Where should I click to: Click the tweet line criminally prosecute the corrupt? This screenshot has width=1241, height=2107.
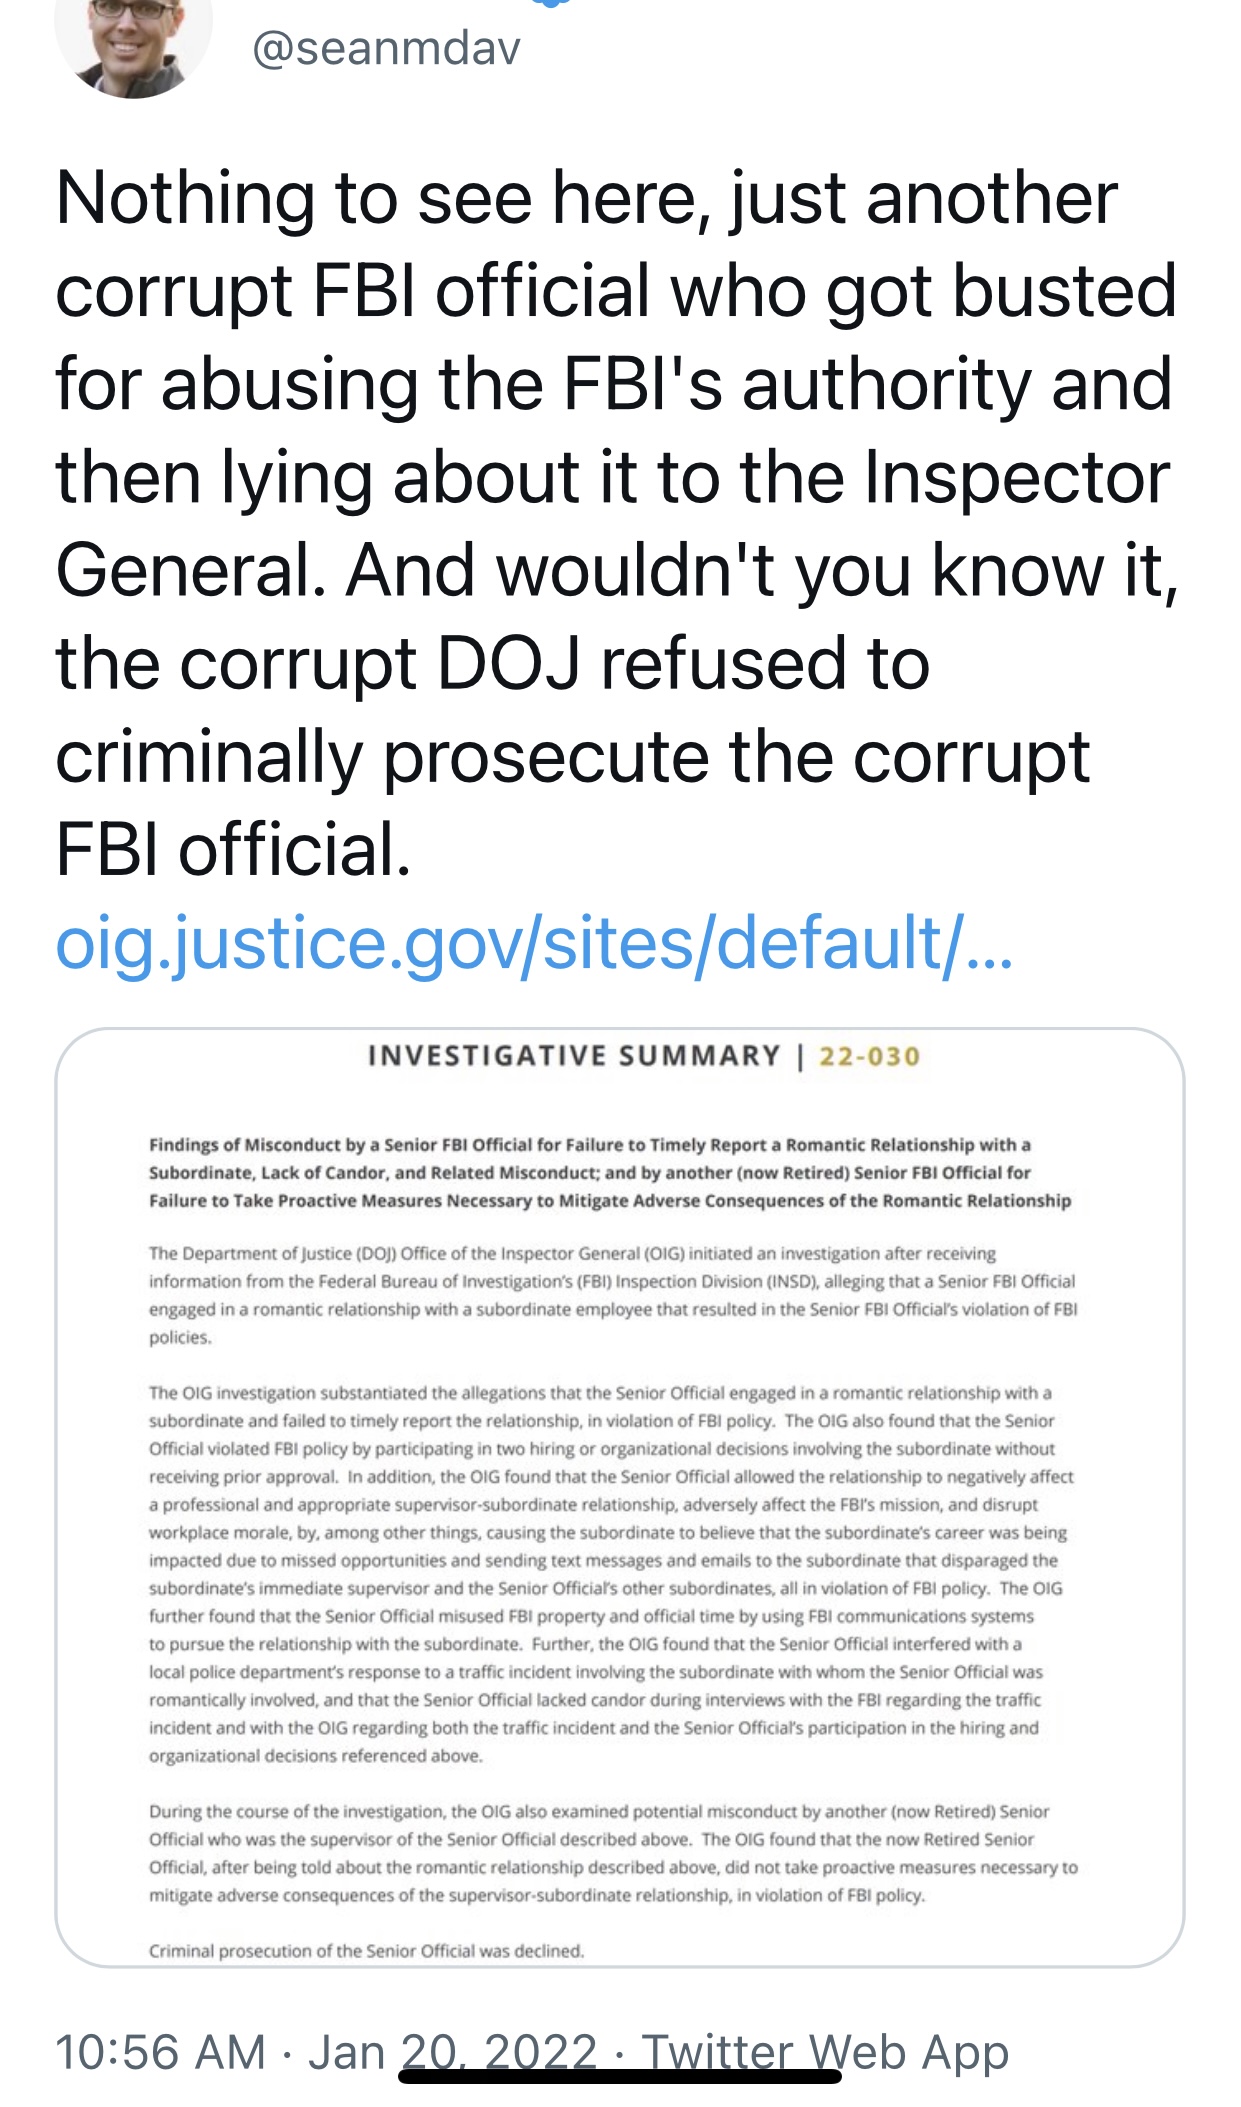572,758
